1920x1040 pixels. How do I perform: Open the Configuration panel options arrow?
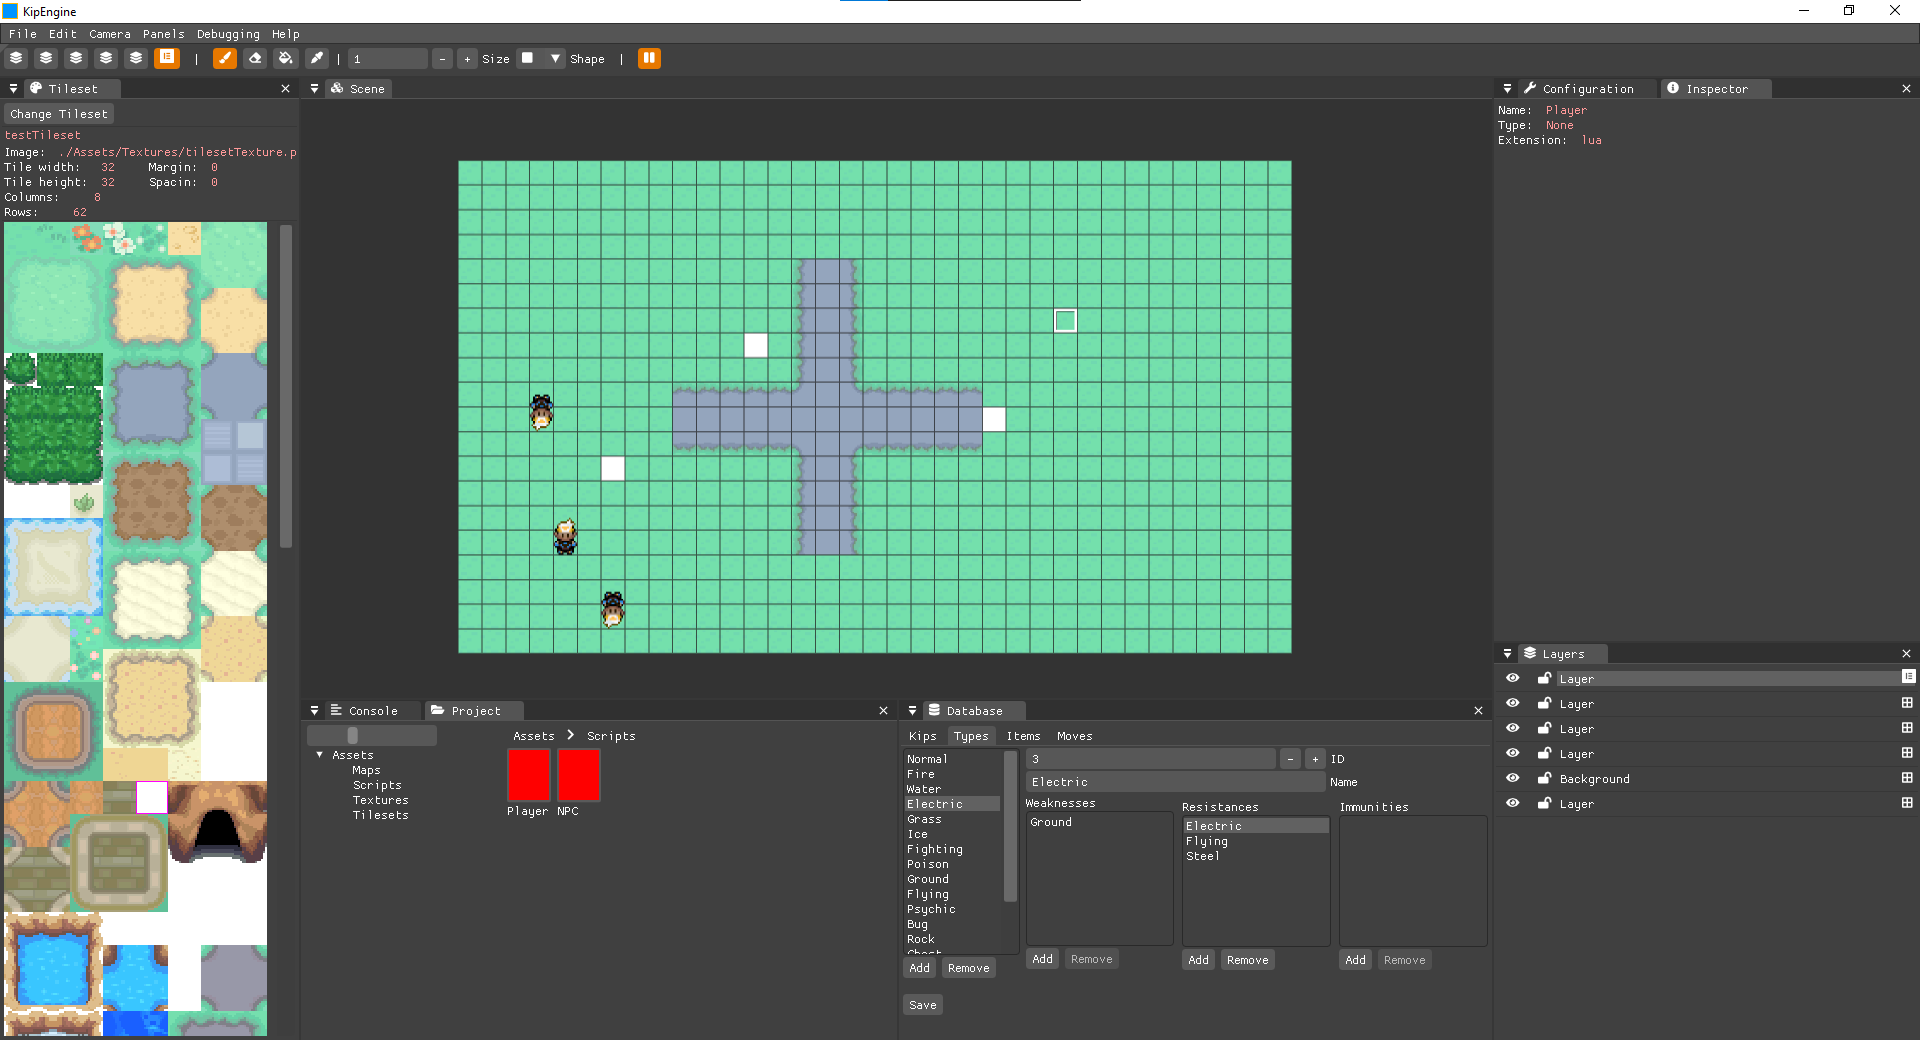coord(1507,89)
